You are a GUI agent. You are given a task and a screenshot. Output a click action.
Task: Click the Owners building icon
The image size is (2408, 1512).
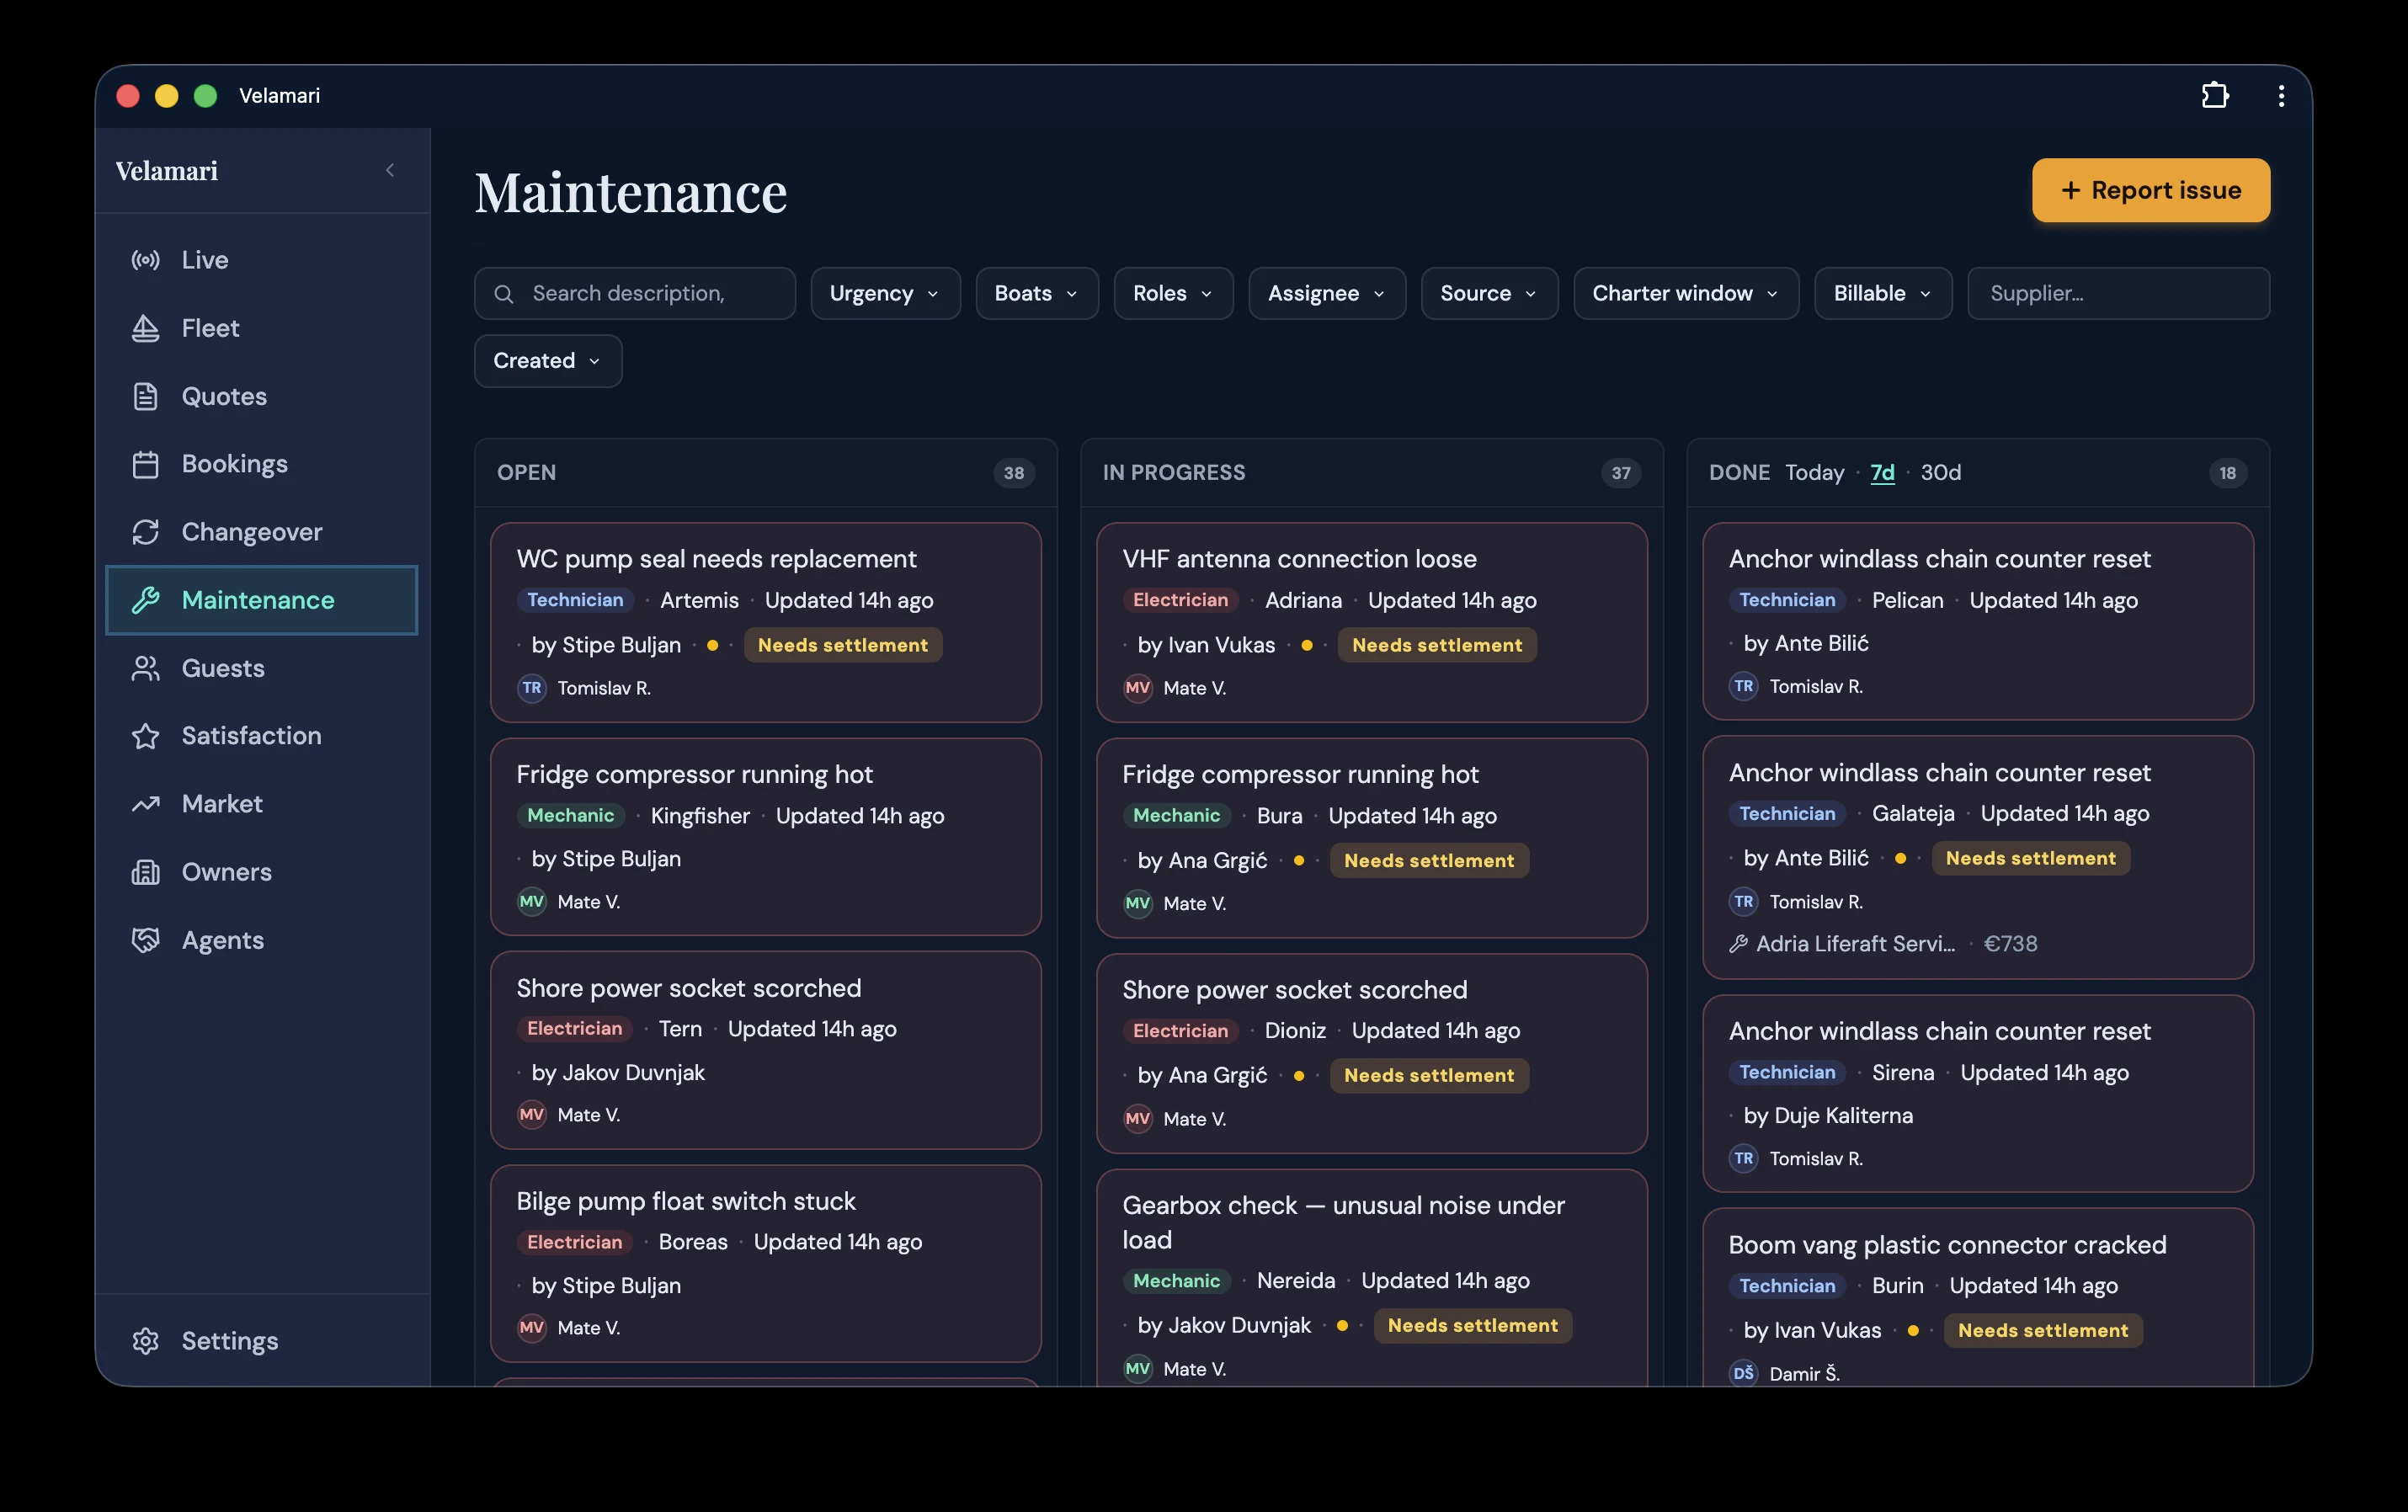click(146, 872)
